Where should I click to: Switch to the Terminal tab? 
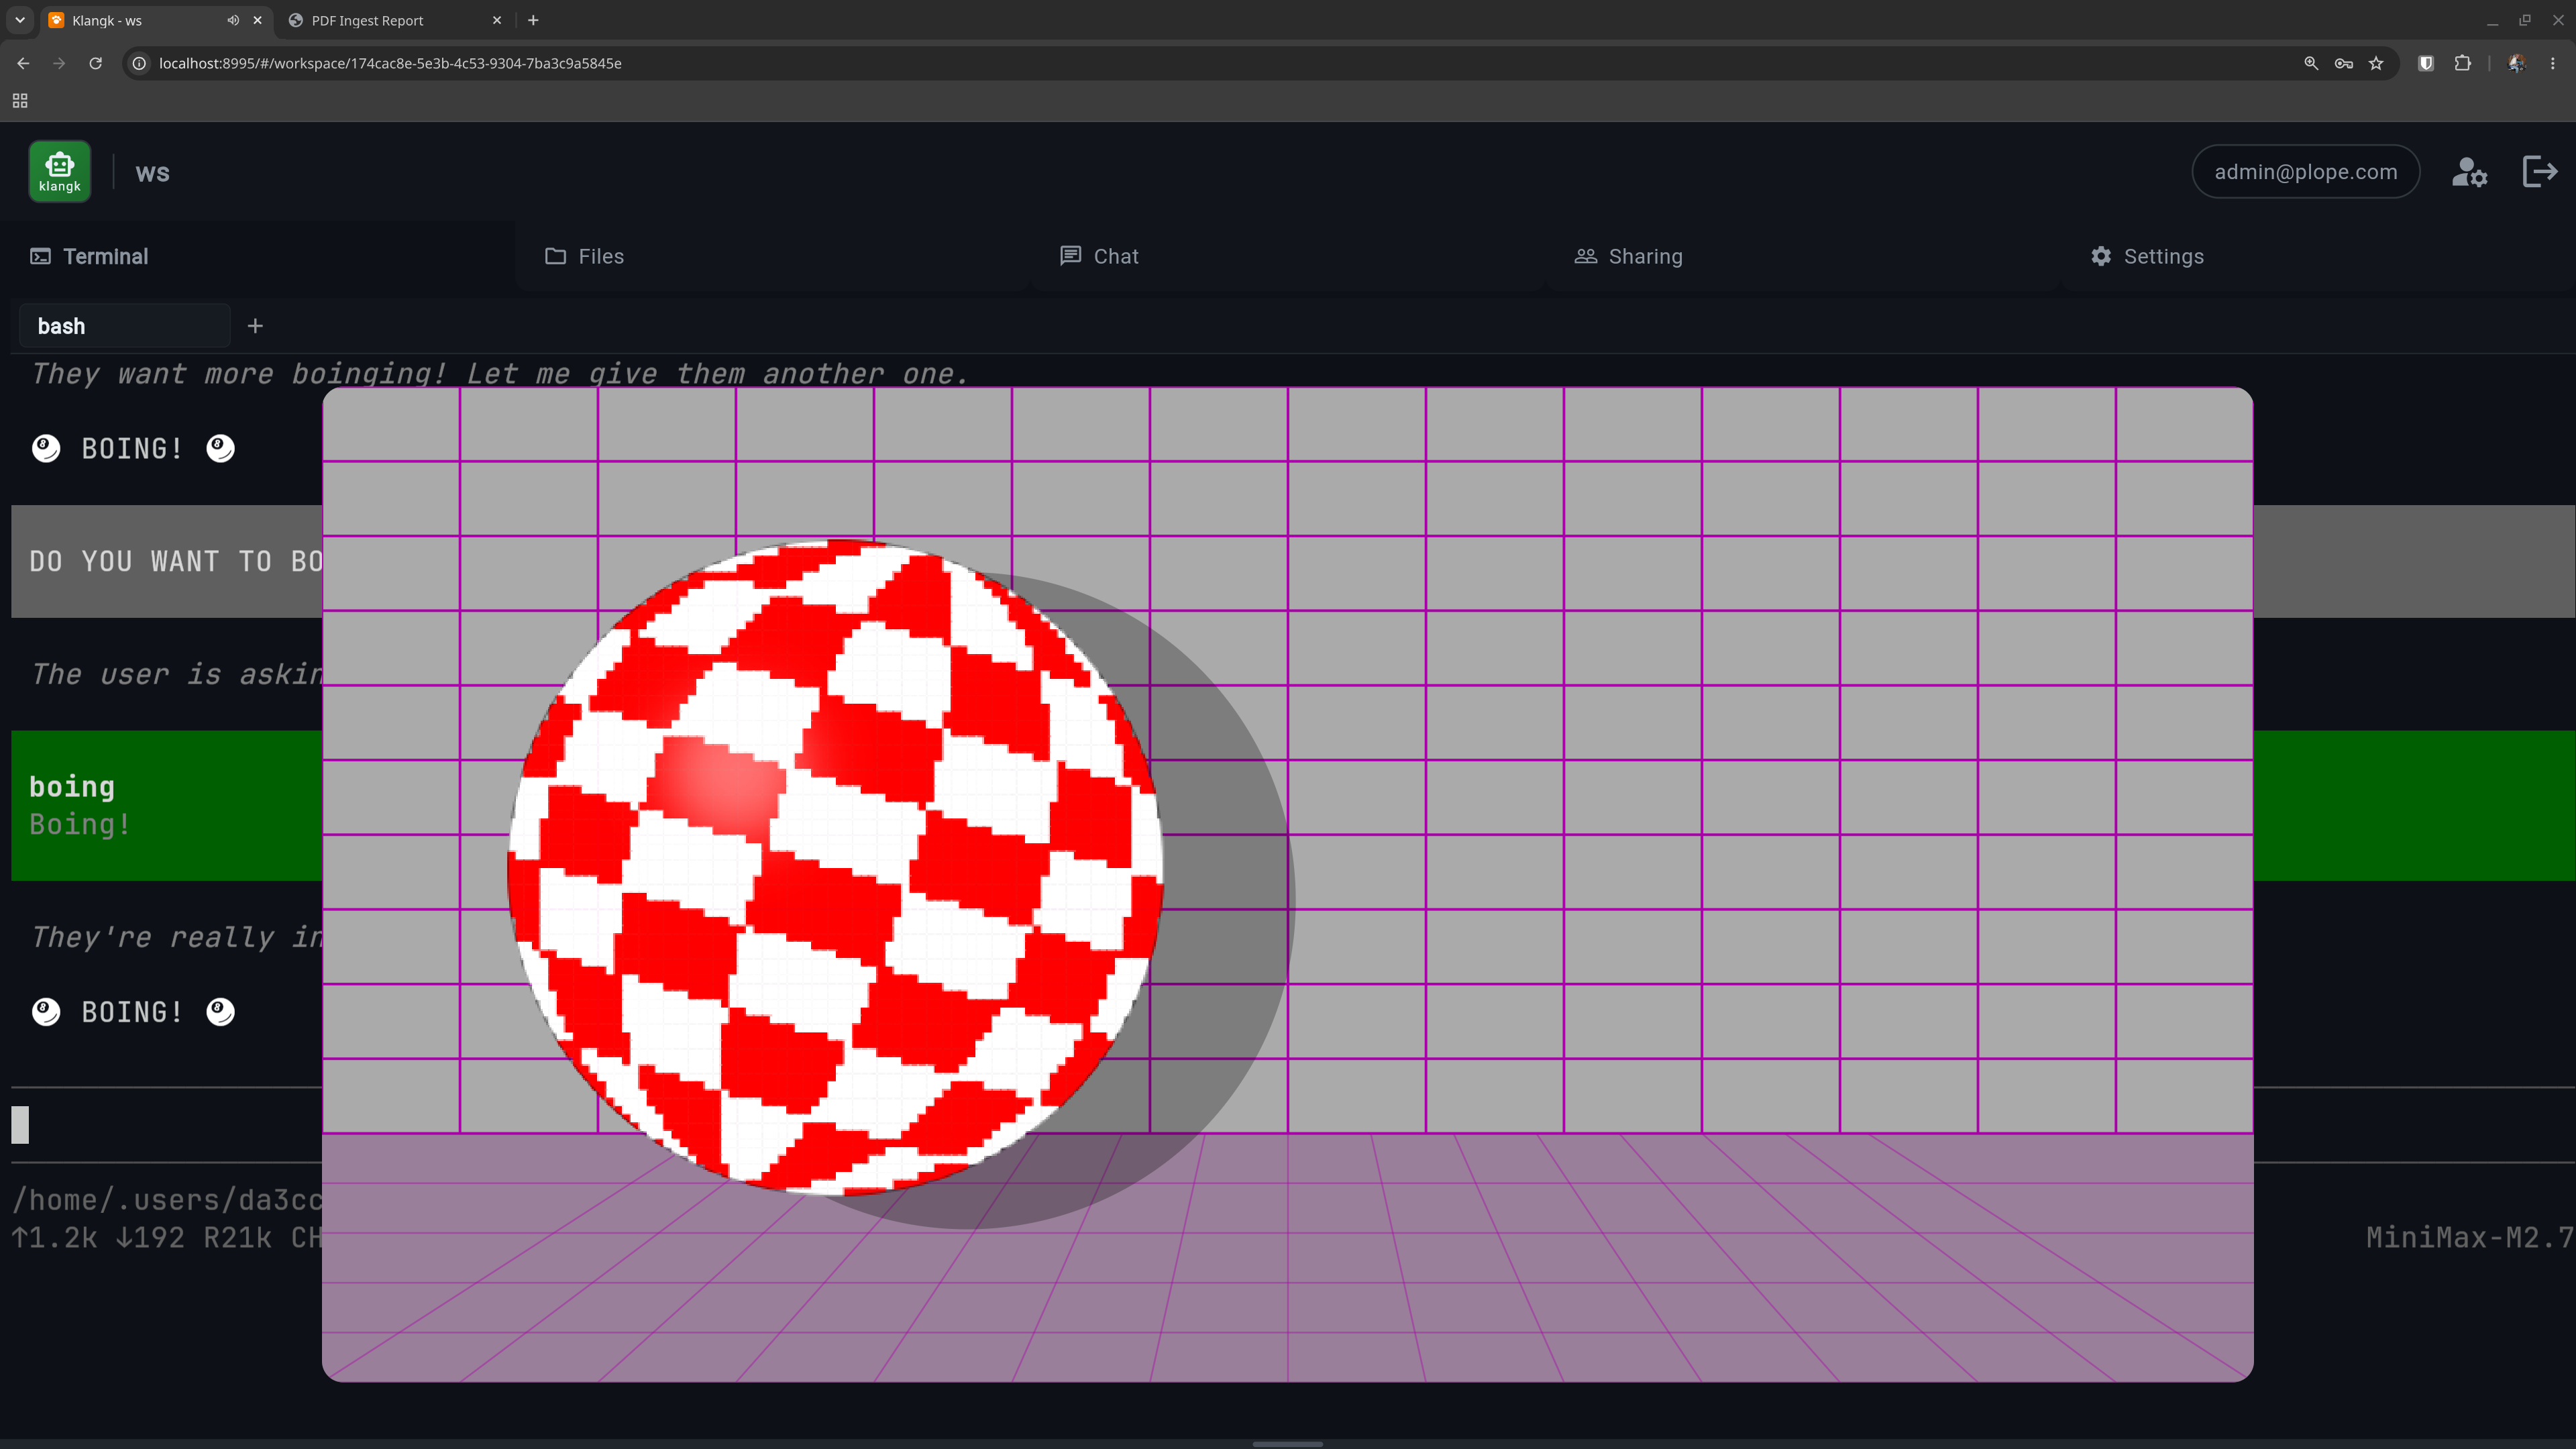[x=258, y=256]
